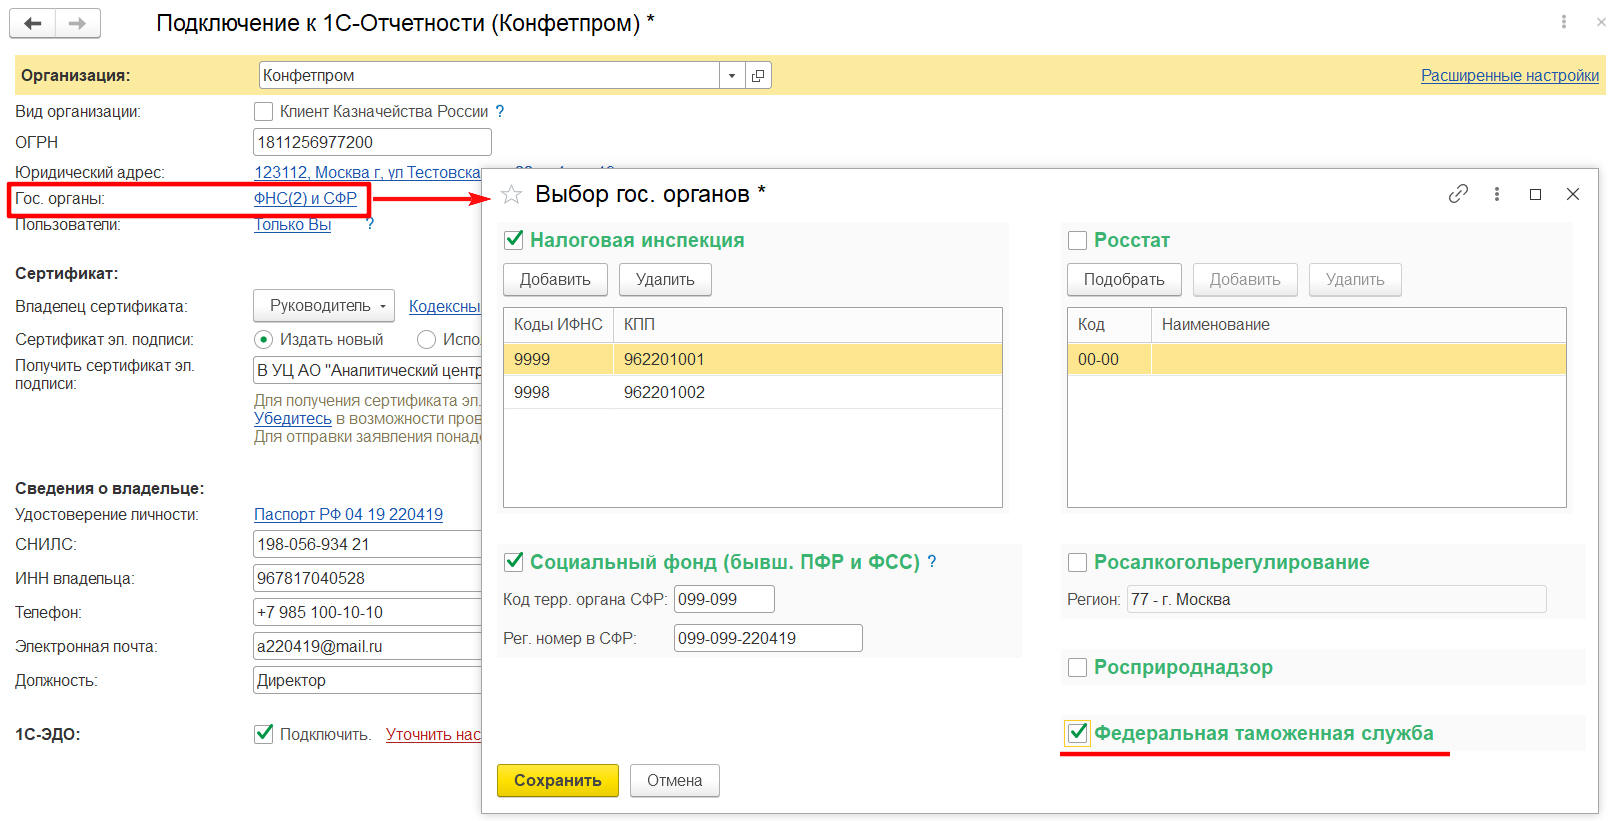Save the selection with Сохранить button
Image resolution: width=1616 pixels, height=821 pixels.
pos(558,780)
